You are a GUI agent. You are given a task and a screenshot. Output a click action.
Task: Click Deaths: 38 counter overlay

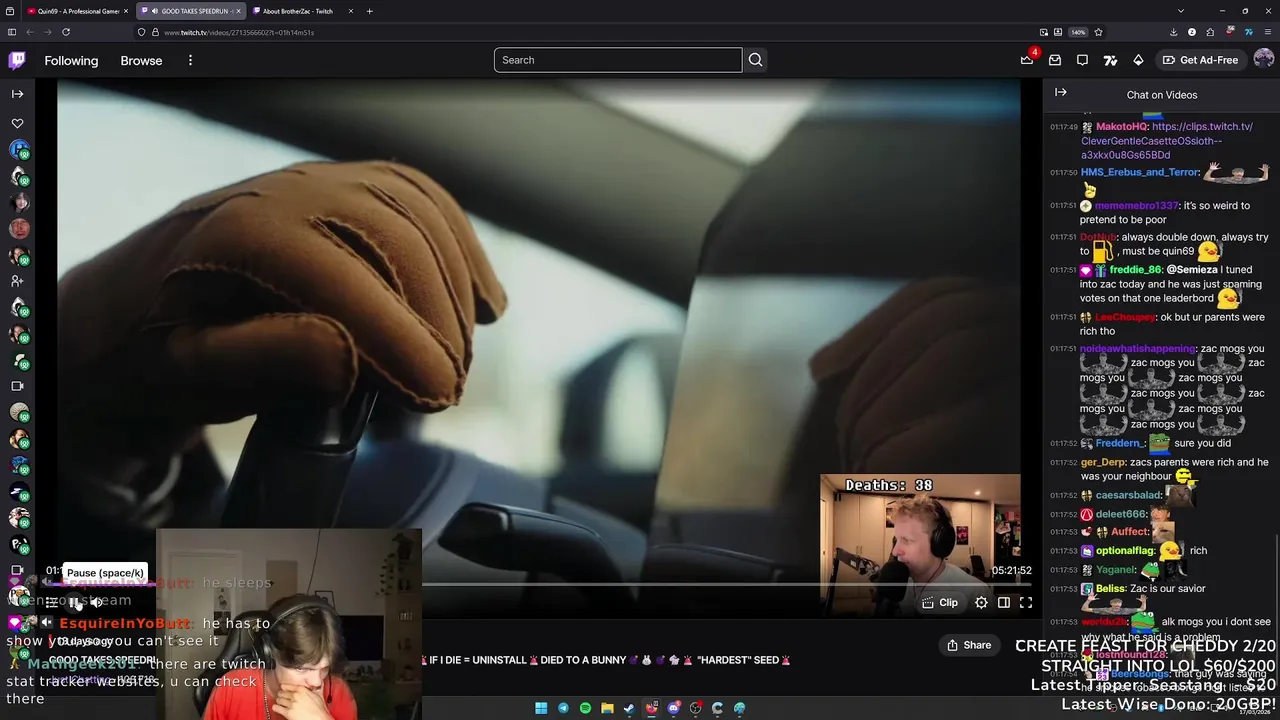tap(889, 485)
